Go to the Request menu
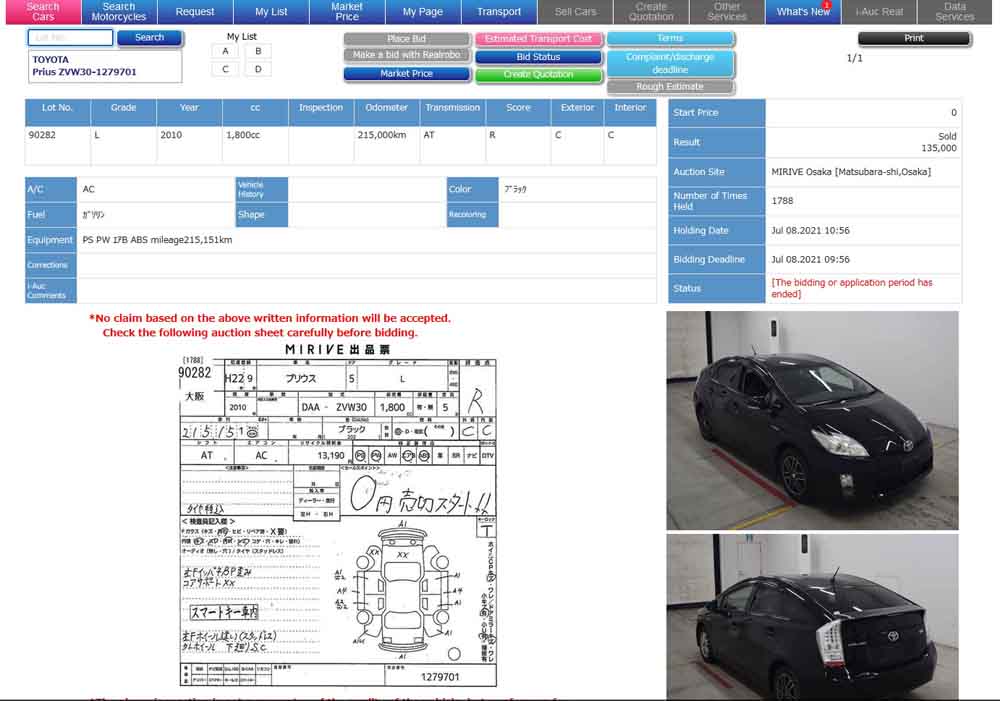1000x701 pixels. 195,11
